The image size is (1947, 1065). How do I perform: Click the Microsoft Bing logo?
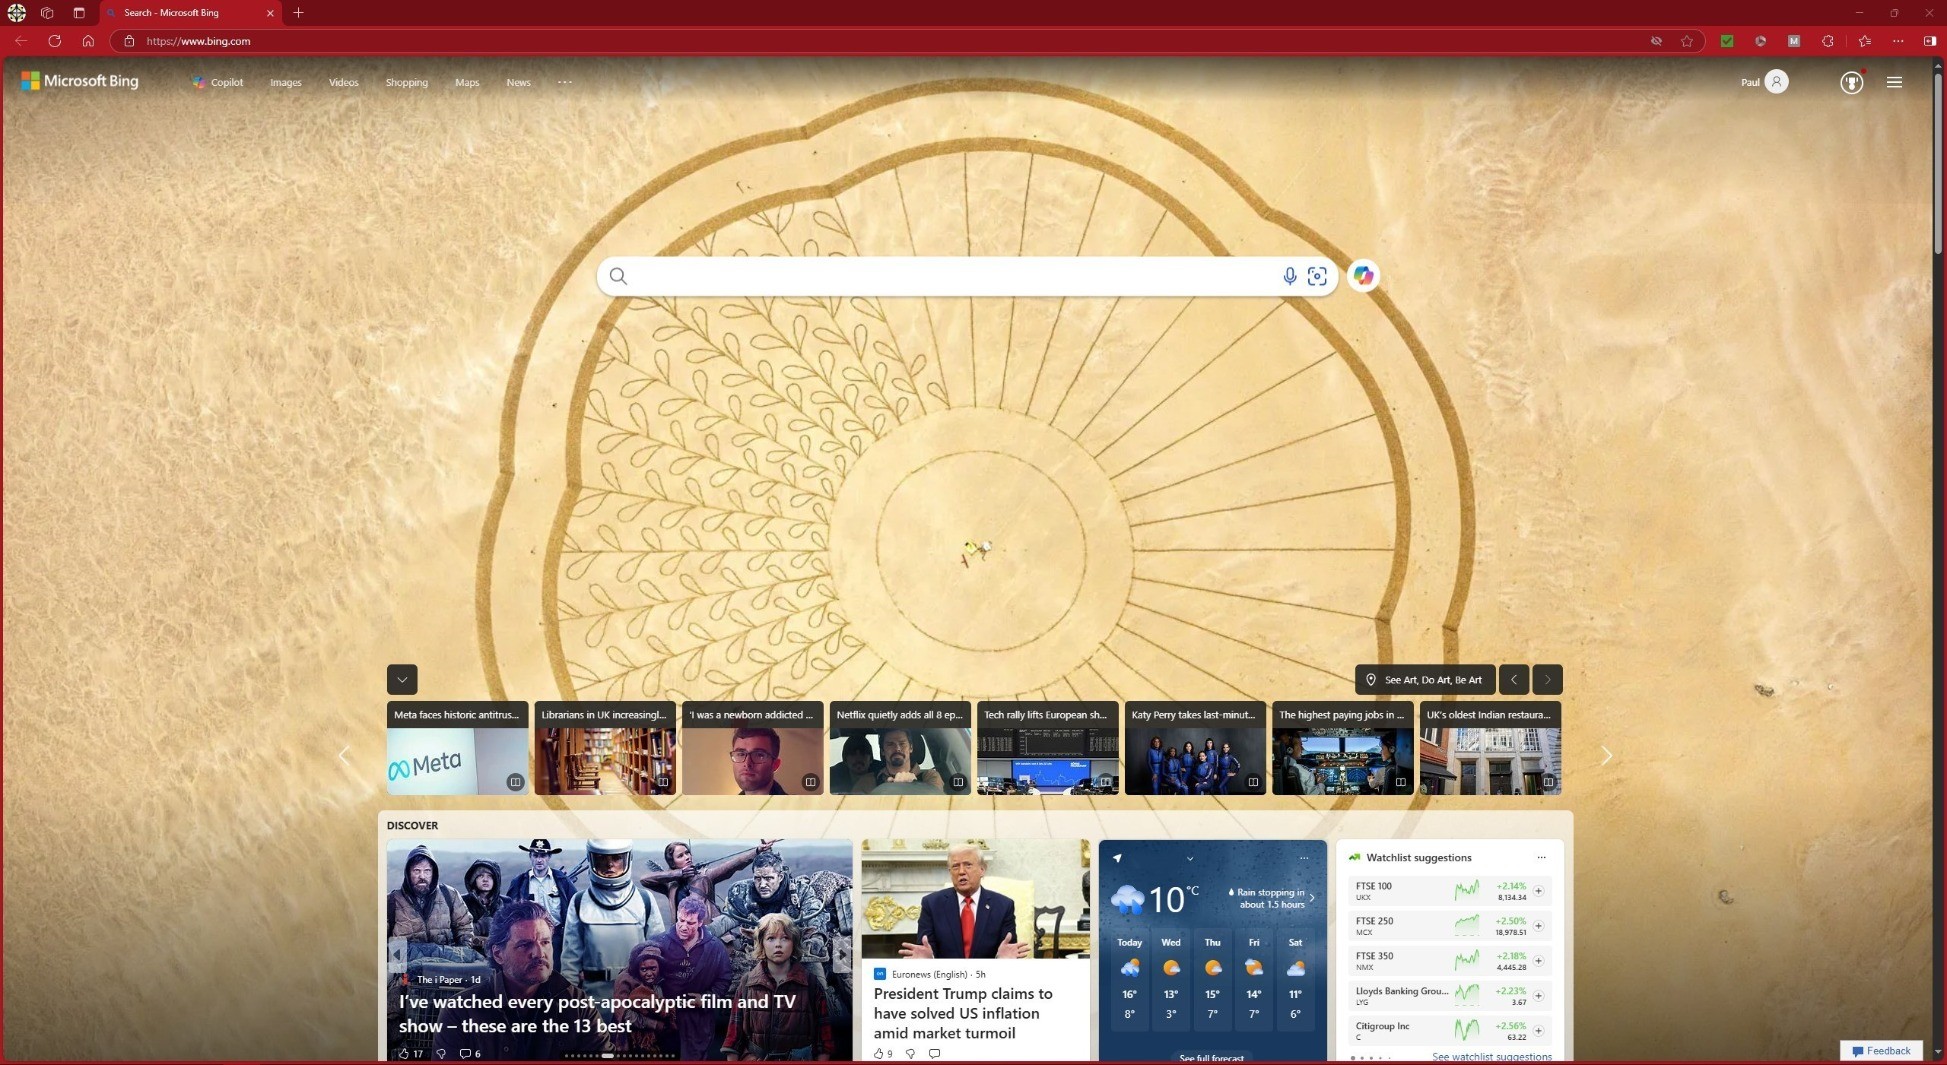(80, 81)
